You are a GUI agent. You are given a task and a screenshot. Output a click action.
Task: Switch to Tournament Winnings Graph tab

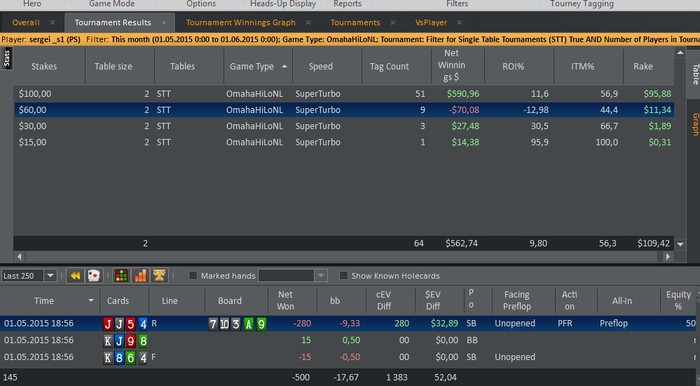pos(241,22)
